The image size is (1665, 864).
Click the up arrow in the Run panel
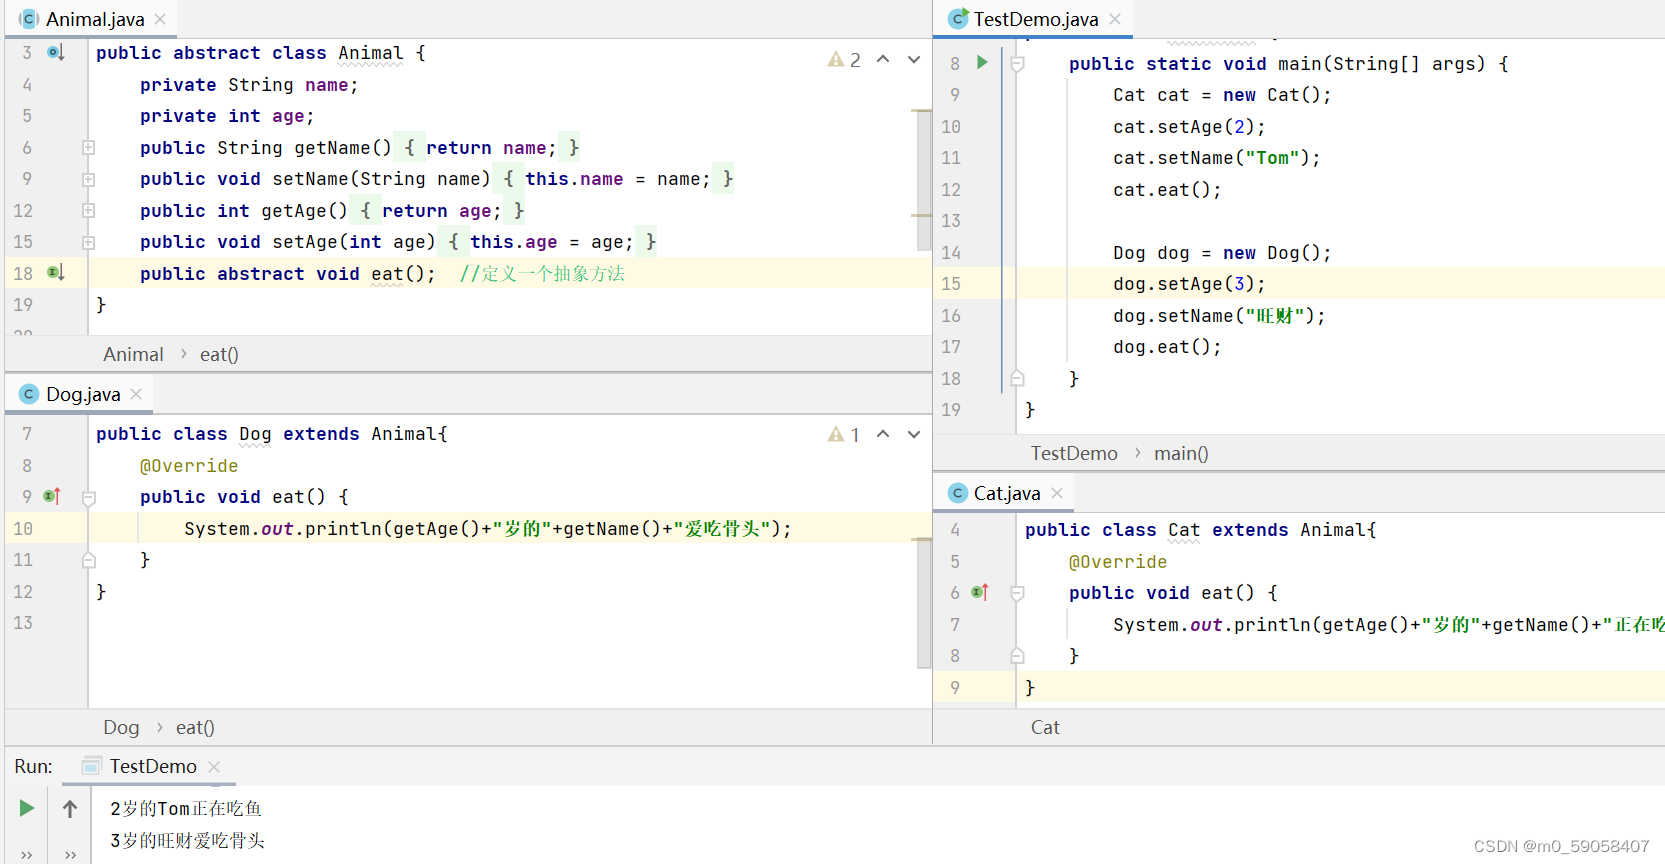[x=70, y=808]
